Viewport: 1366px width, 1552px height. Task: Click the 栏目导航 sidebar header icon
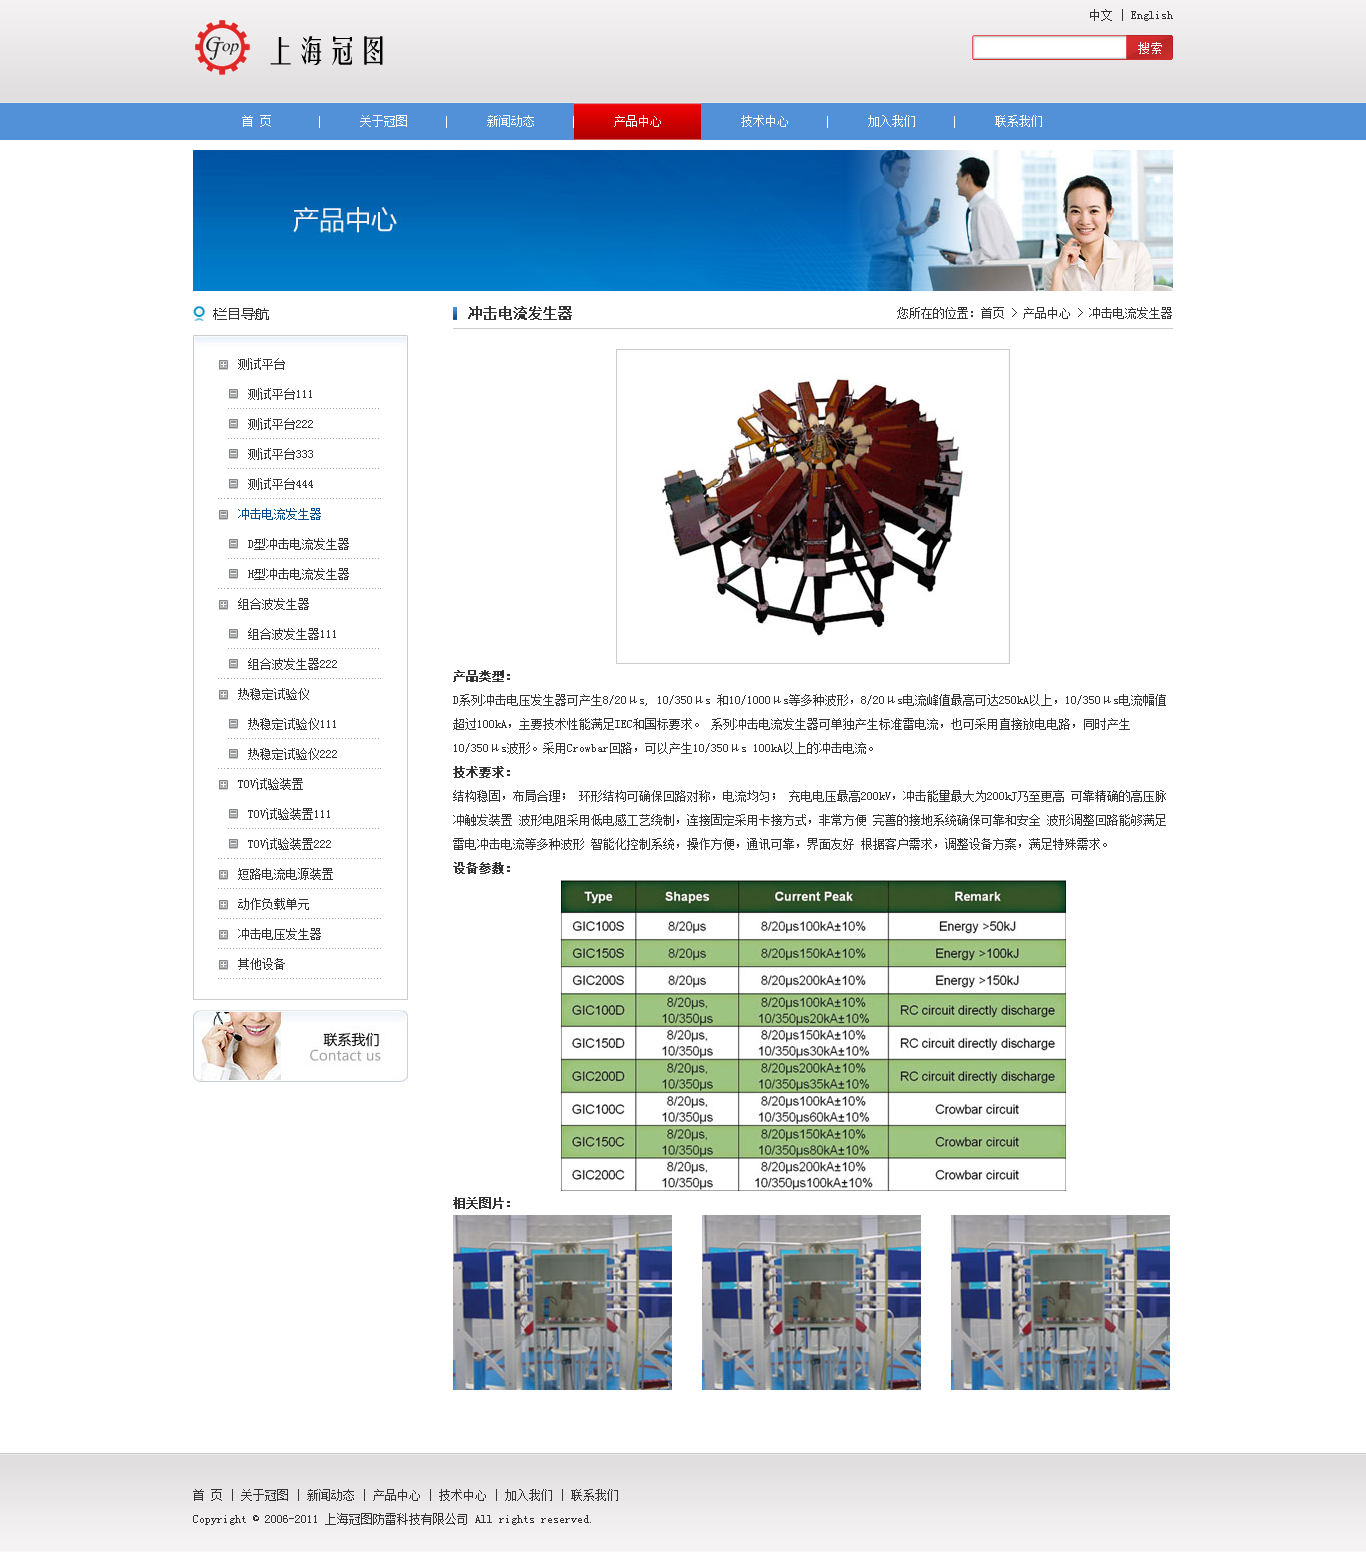coord(199,314)
